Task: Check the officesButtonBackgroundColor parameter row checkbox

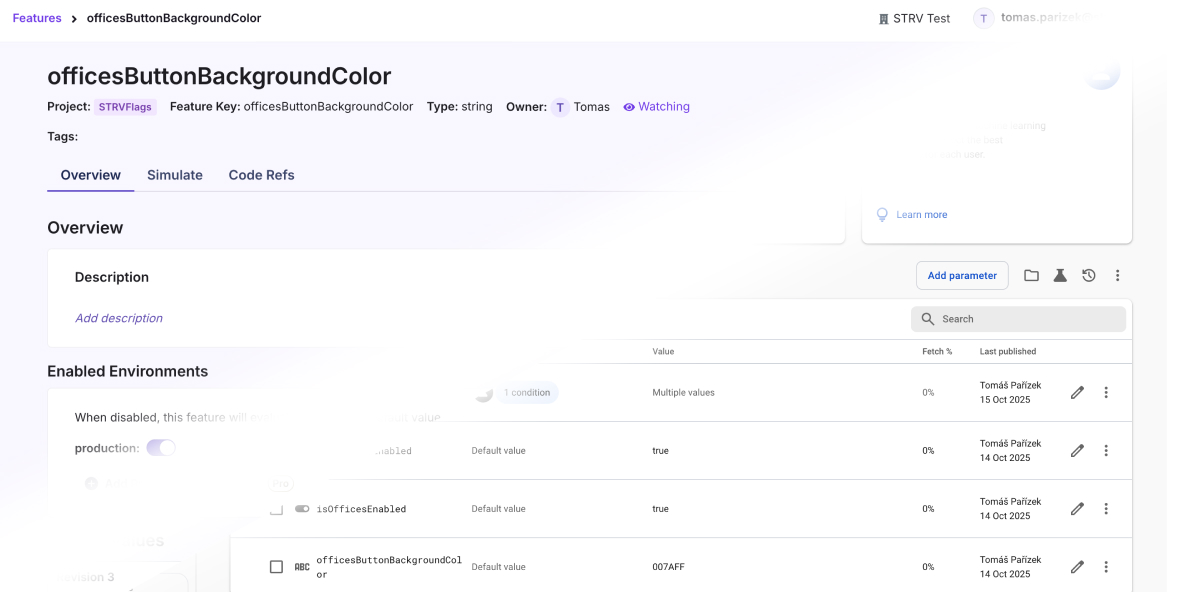Action: [277, 567]
